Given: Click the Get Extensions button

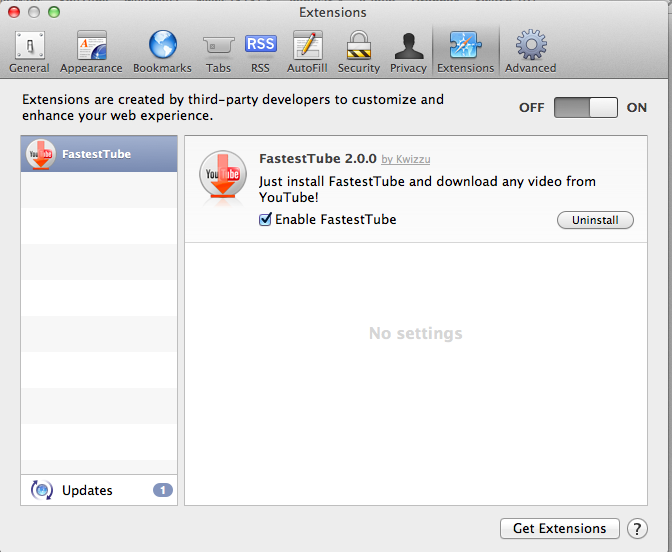Looking at the screenshot, I should [x=560, y=528].
